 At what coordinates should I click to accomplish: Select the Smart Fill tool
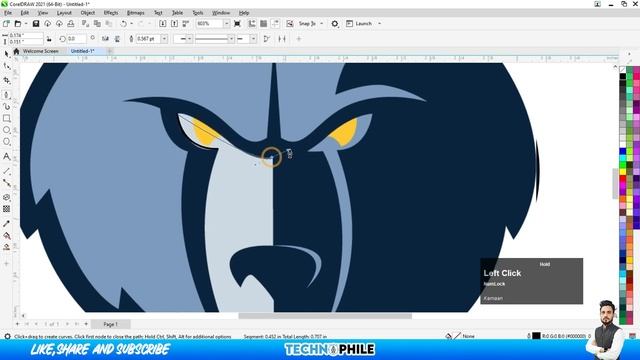click(x=7, y=247)
